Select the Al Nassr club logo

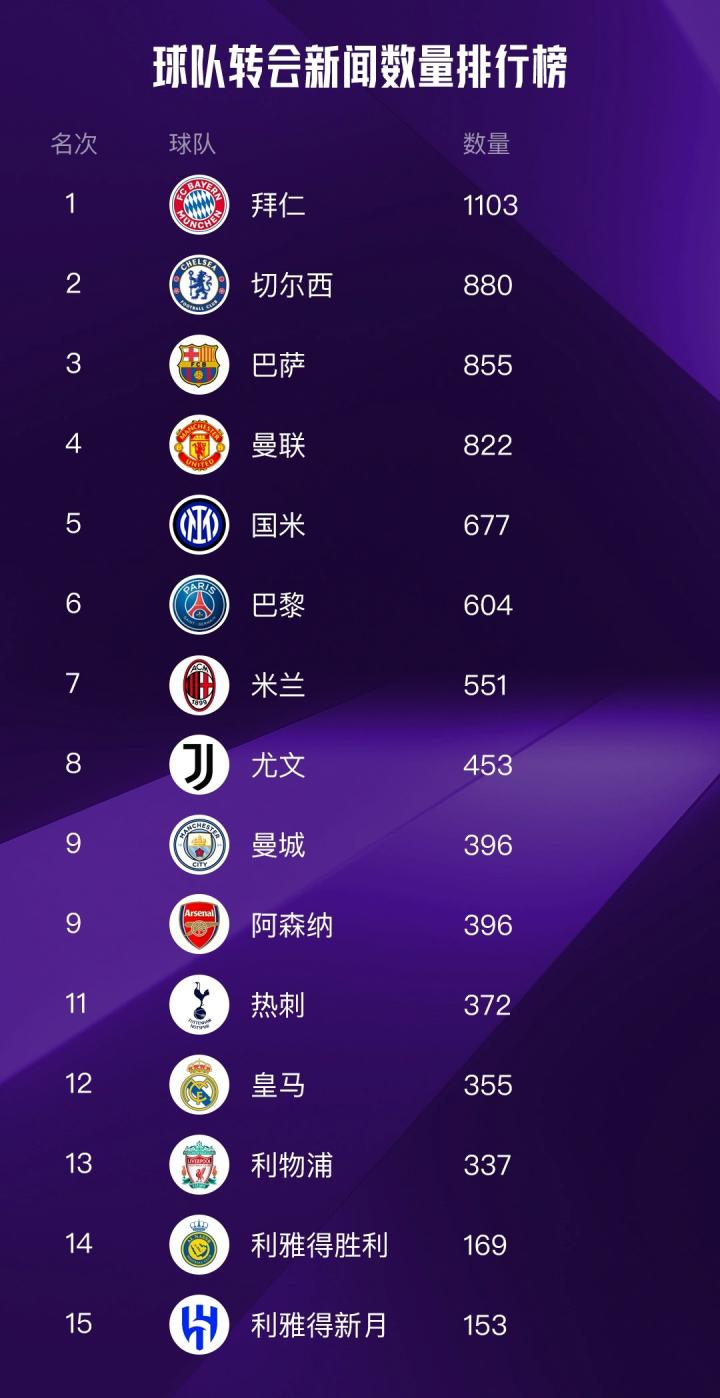tap(199, 1245)
